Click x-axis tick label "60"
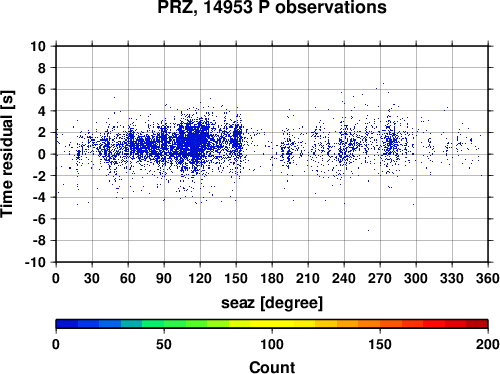Screen dimensions: 500x374 coord(128,278)
